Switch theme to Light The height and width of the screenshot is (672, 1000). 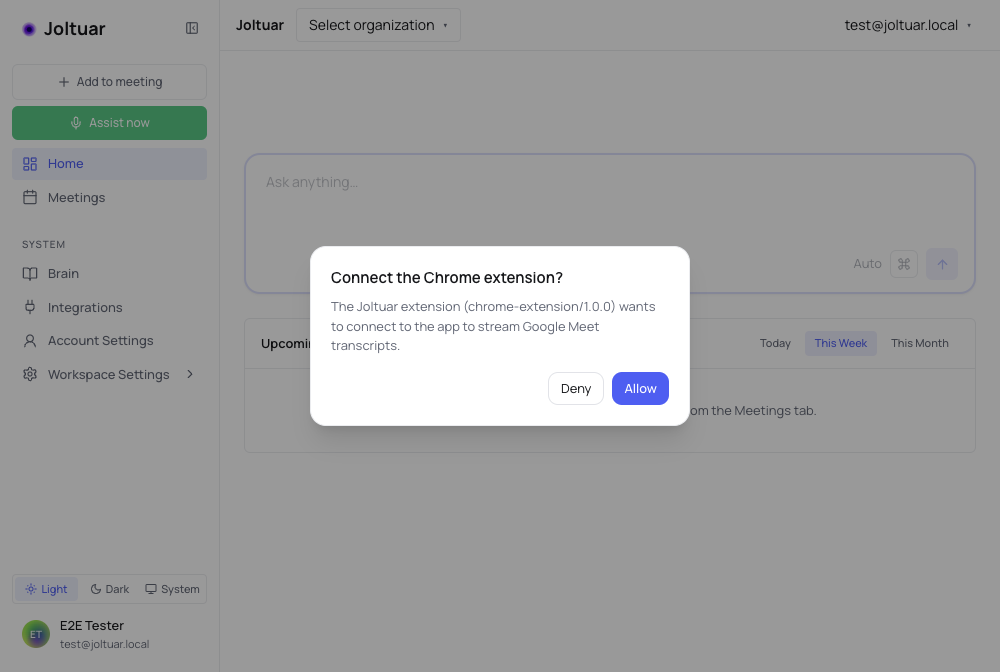[x=46, y=589]
